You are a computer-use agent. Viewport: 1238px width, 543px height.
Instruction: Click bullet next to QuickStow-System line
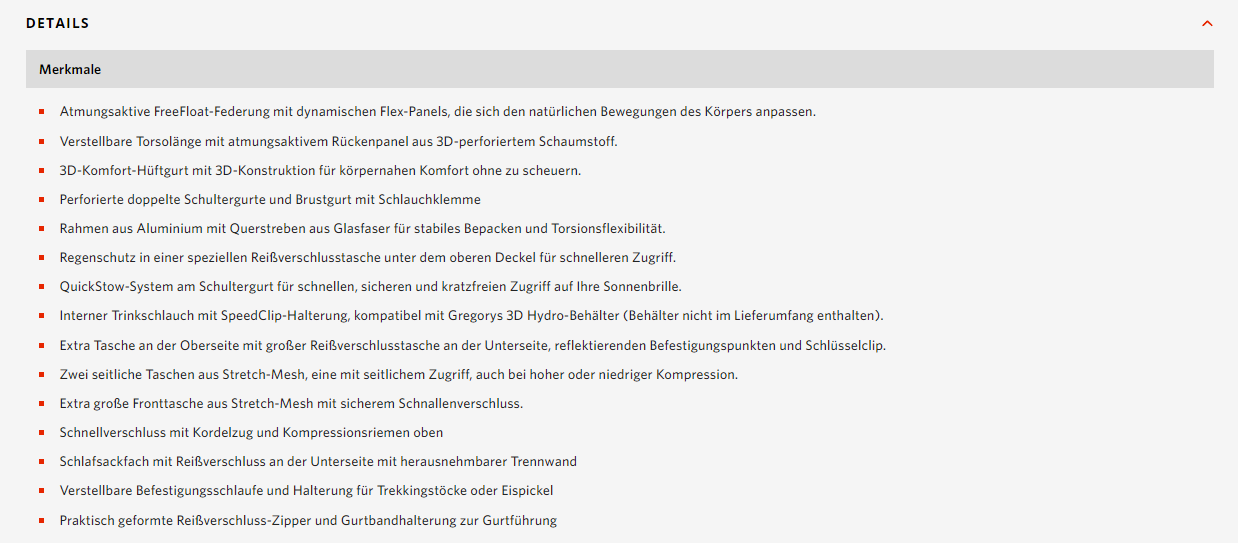tap(42, 287)
